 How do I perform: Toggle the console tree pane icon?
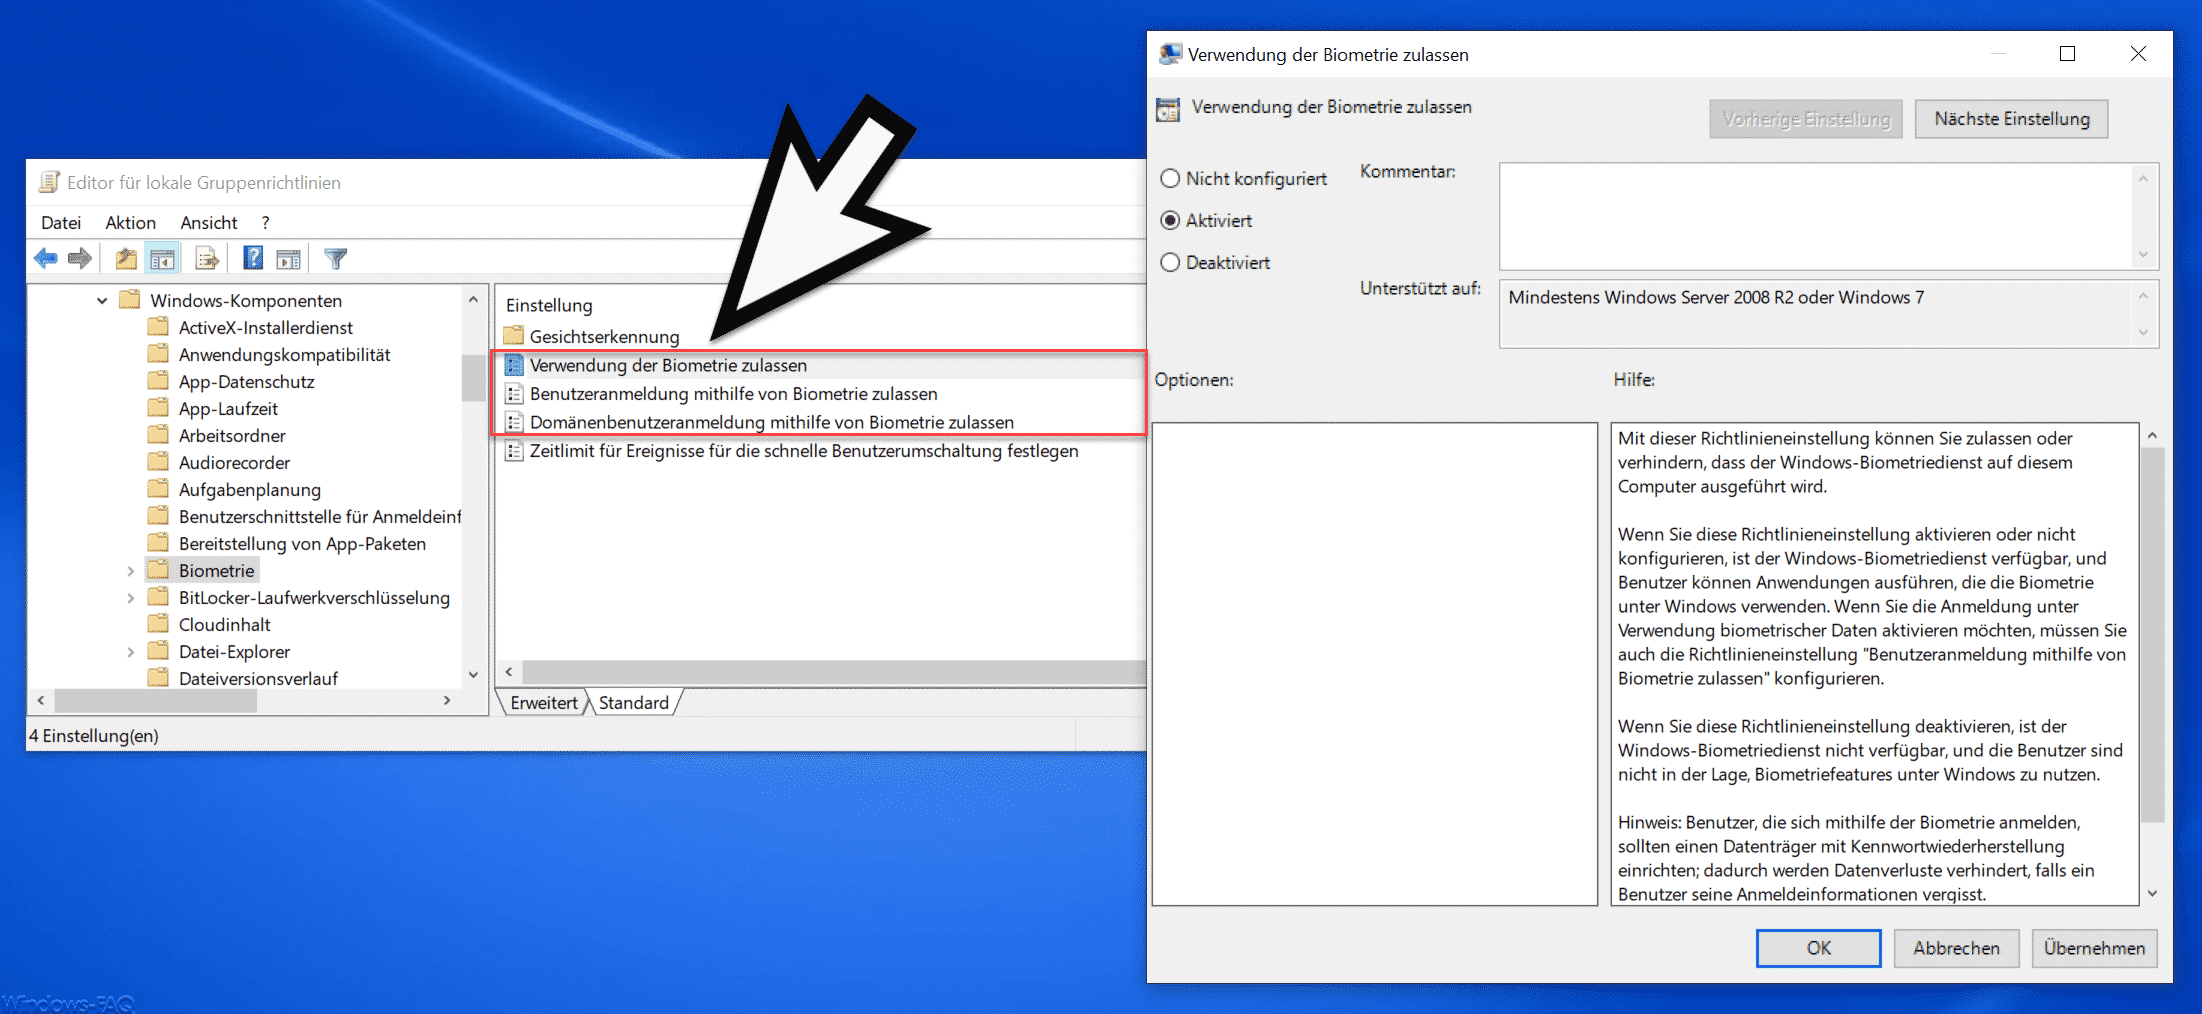pyautogui.click(x=162, y=259)
